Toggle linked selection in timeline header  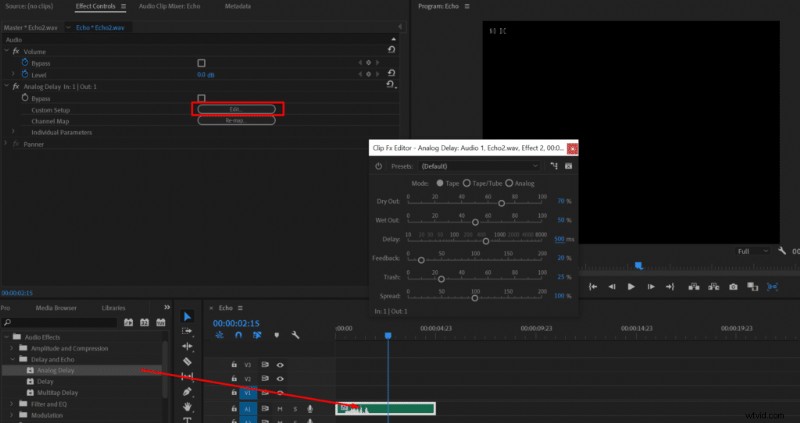click(x=257, y=335)
